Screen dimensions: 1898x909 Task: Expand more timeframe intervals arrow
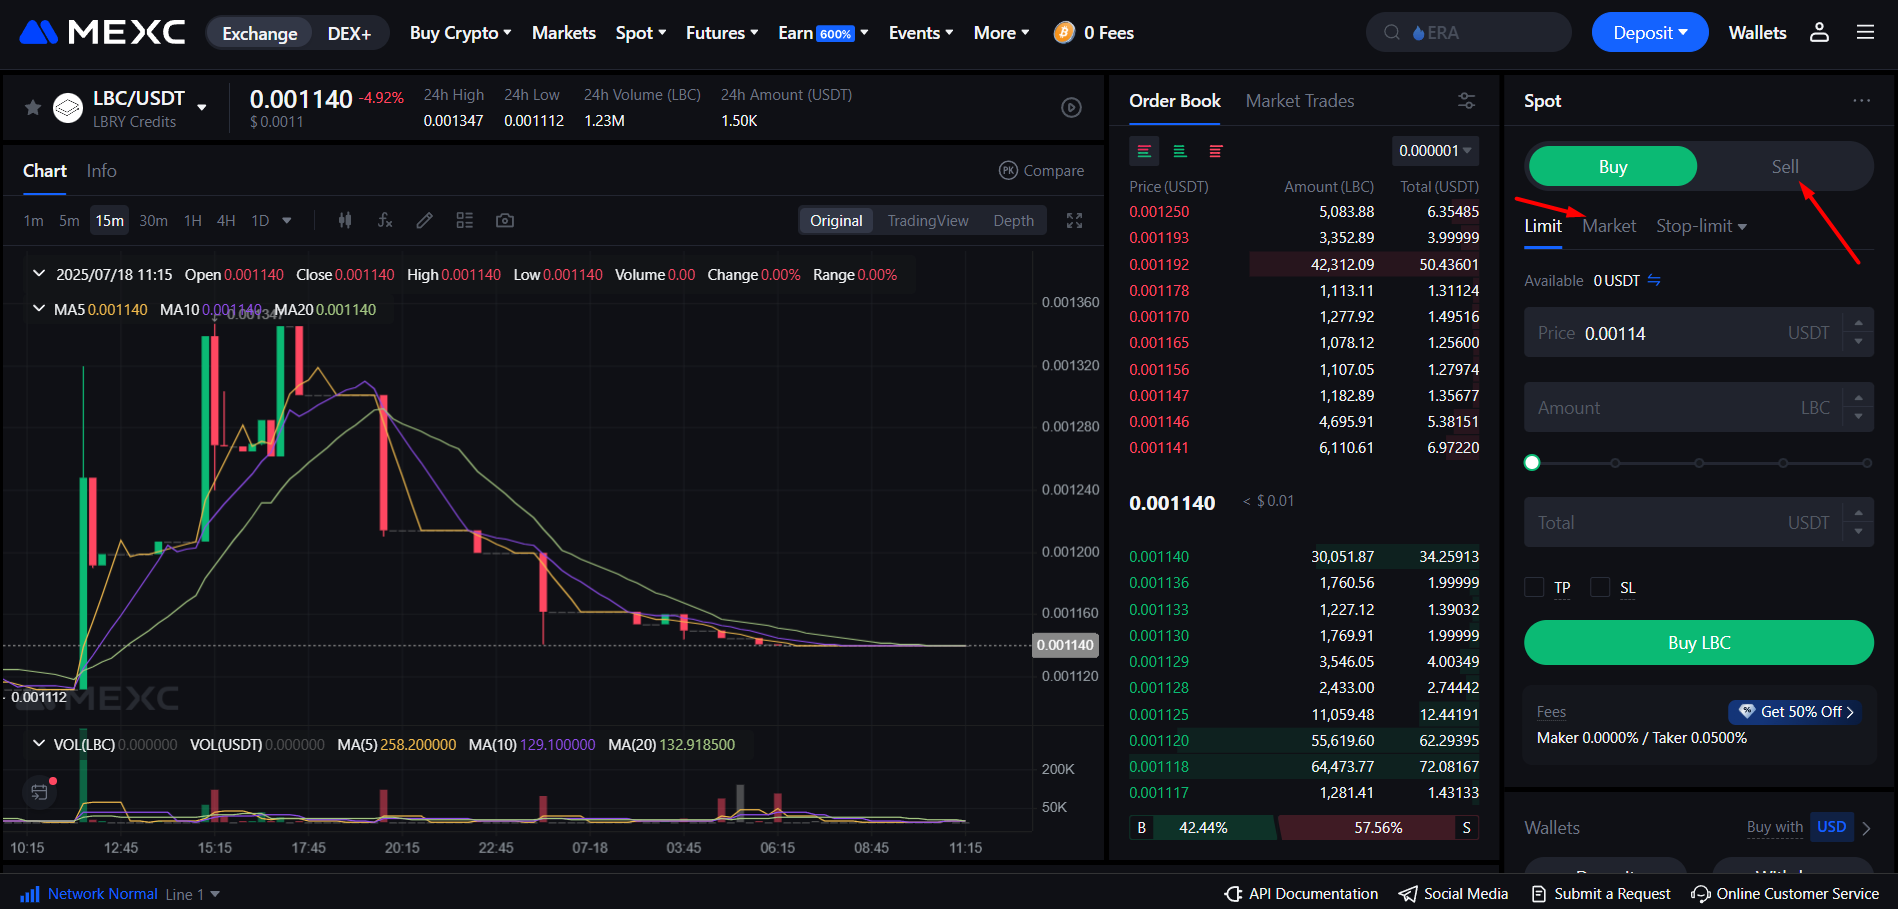287,221
